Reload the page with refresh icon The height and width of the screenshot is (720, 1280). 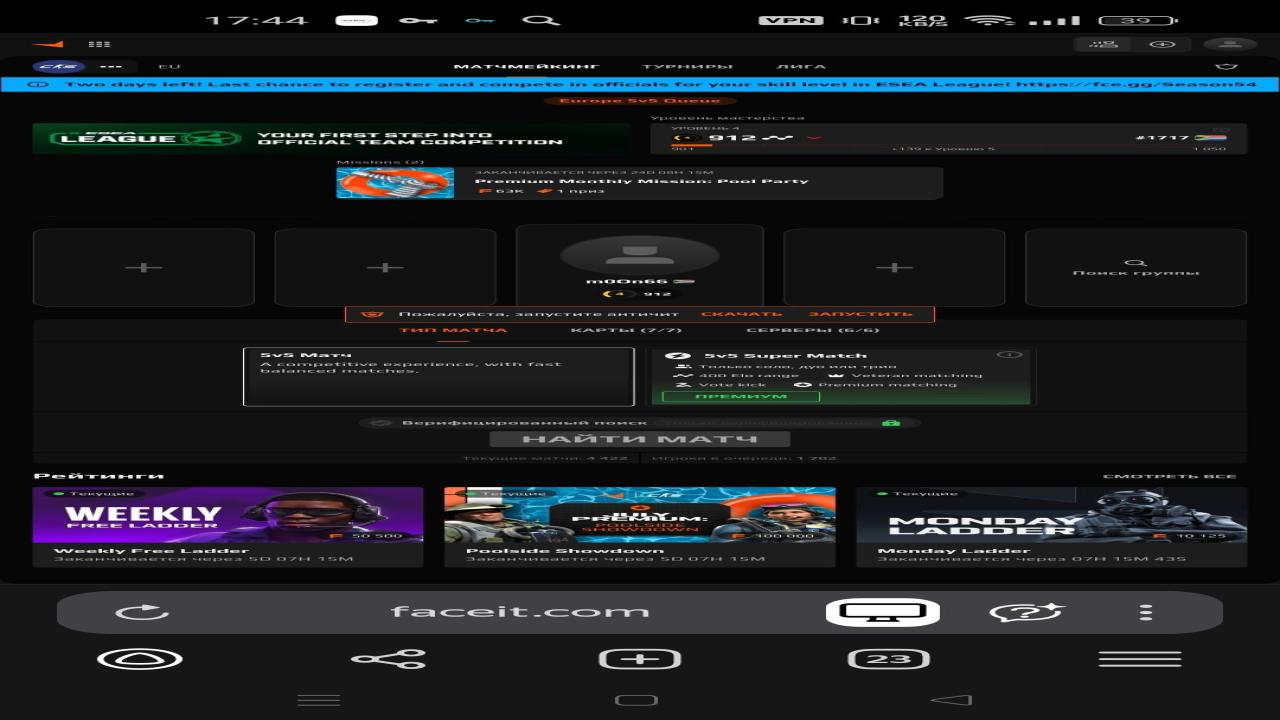142,612
